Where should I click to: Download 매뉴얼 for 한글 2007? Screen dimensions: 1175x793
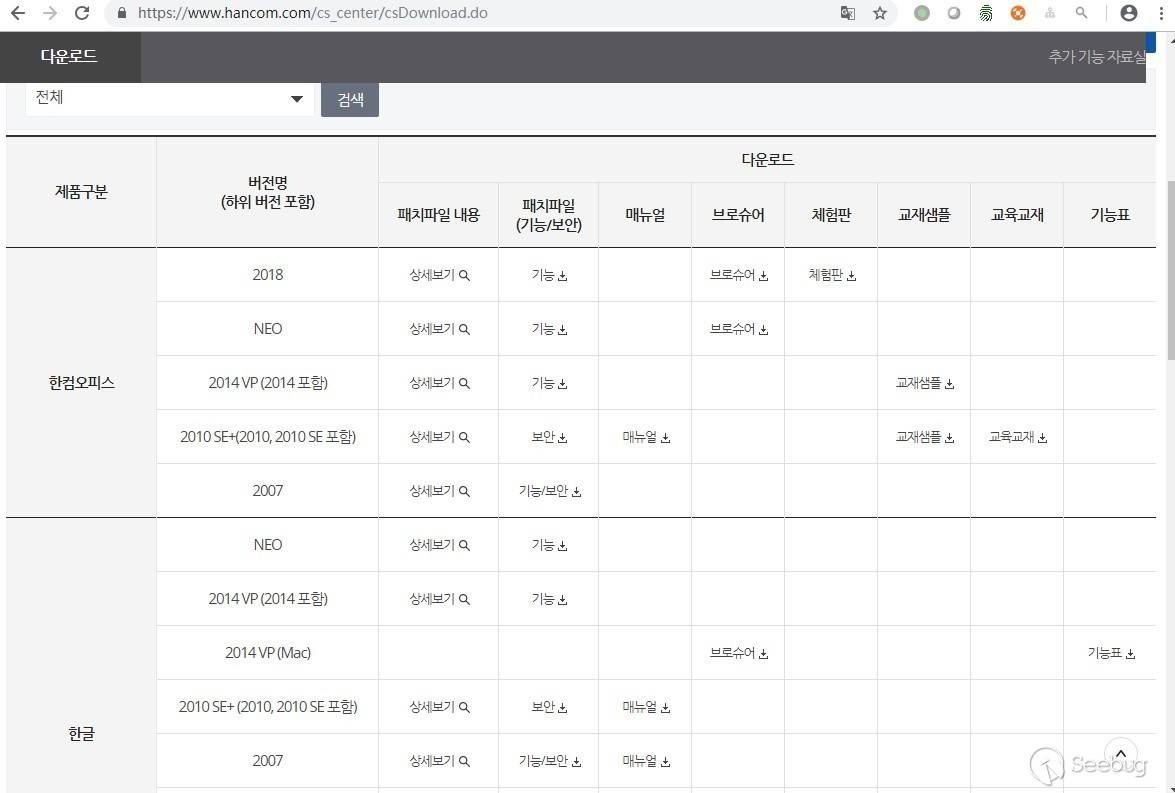coord(645,761)
